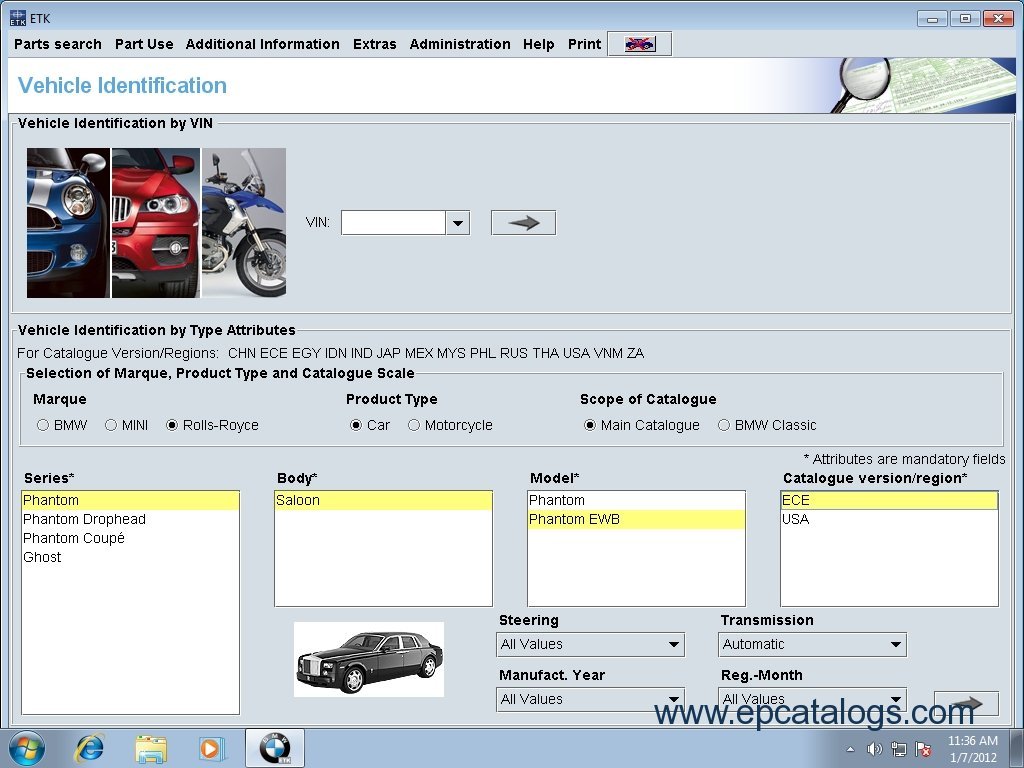
Task: Click the BMW ETK taskbar icon
Action: tap(275, 748)
